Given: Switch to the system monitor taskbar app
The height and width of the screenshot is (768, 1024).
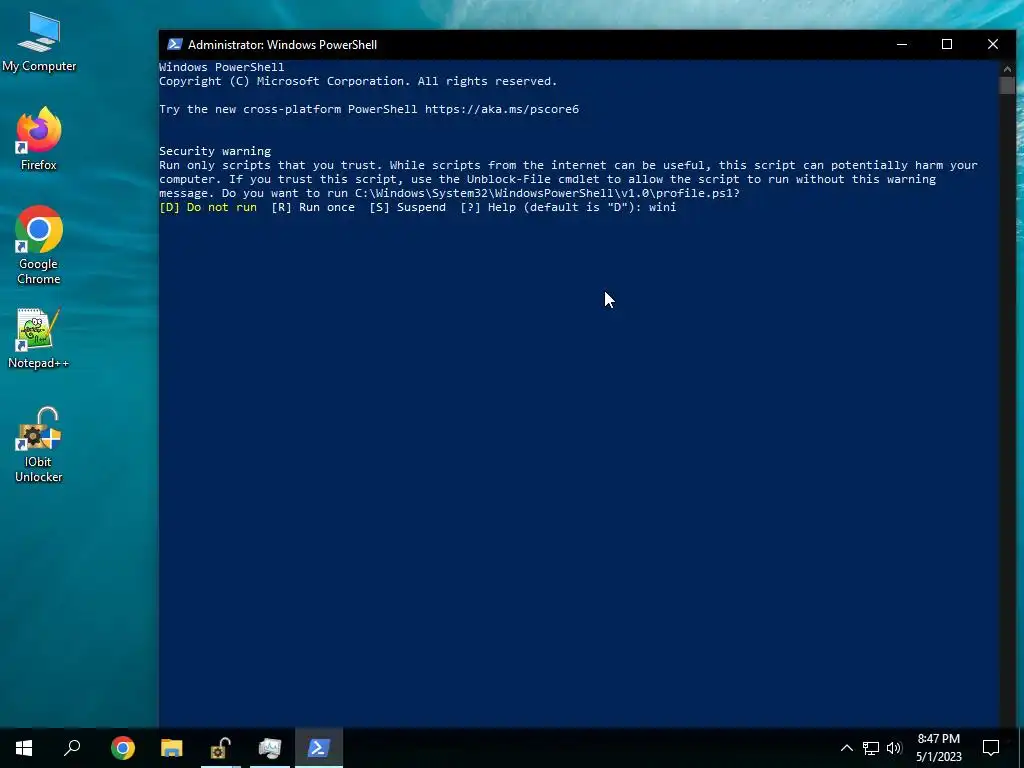Looking at the screenshot, I should coord(270,748).
